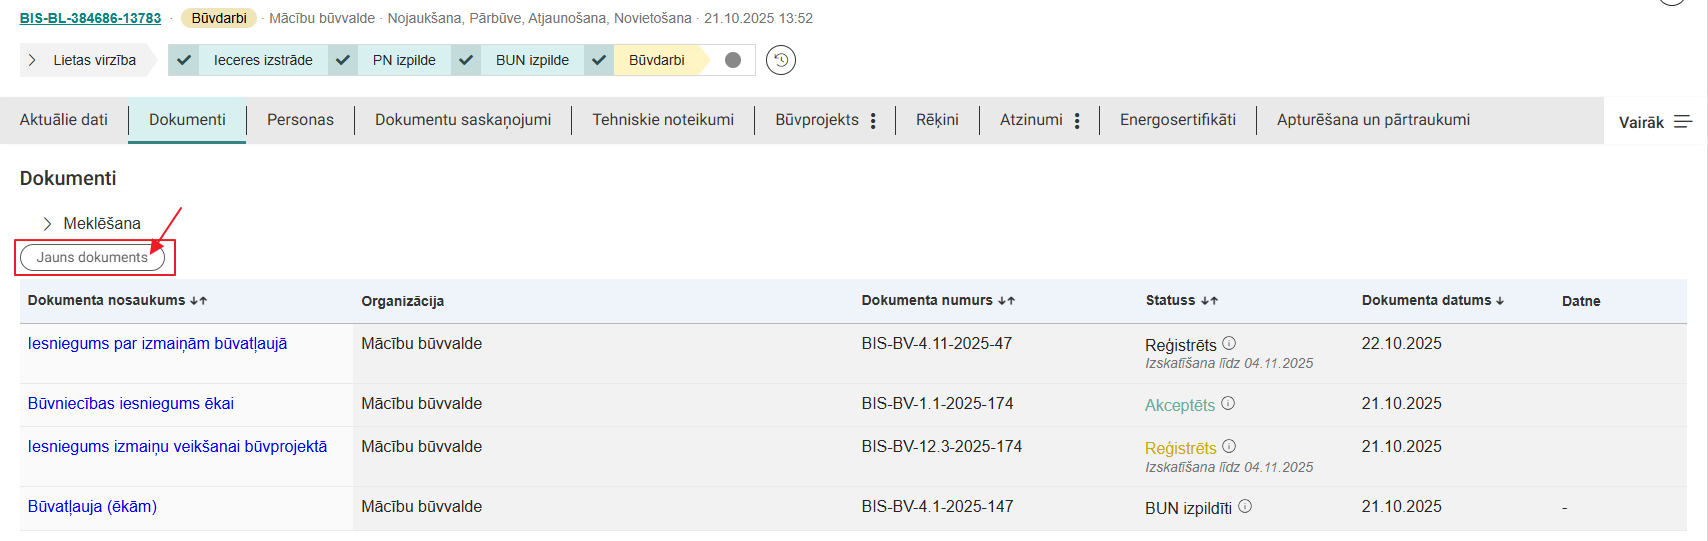Sort by Dokumenta numurs column arrows

[1006, 301]
